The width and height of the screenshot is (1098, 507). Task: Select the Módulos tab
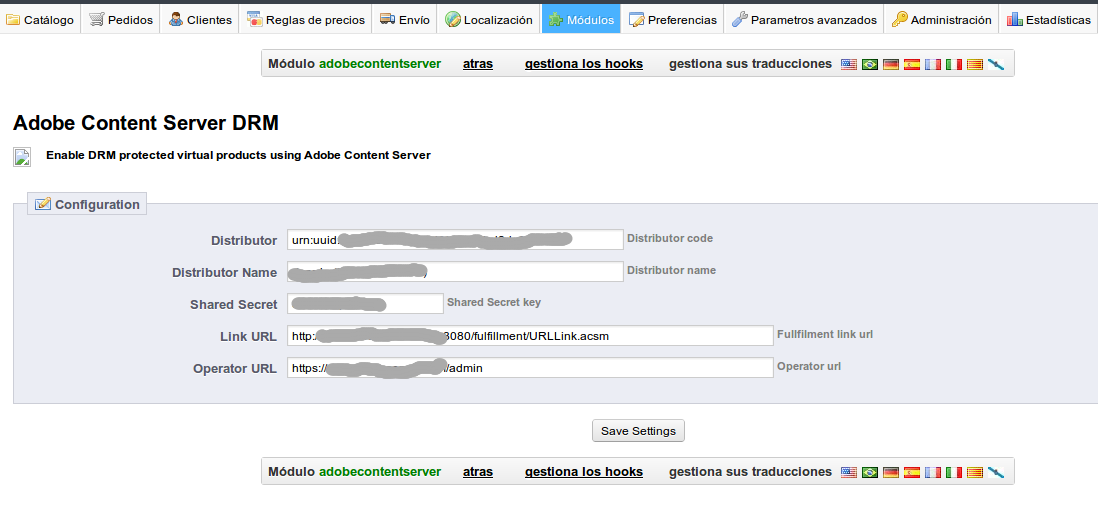(x=581, y=20)
